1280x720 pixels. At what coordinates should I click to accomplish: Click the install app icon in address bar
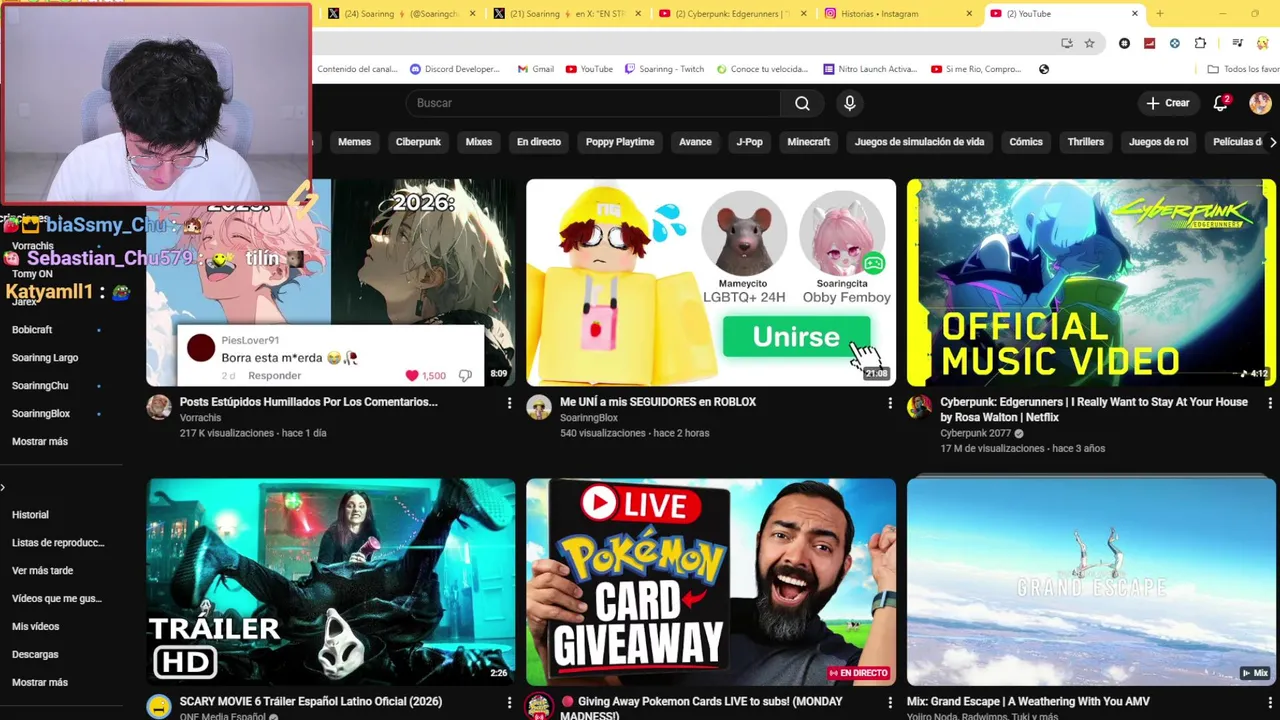point(1067,43)
